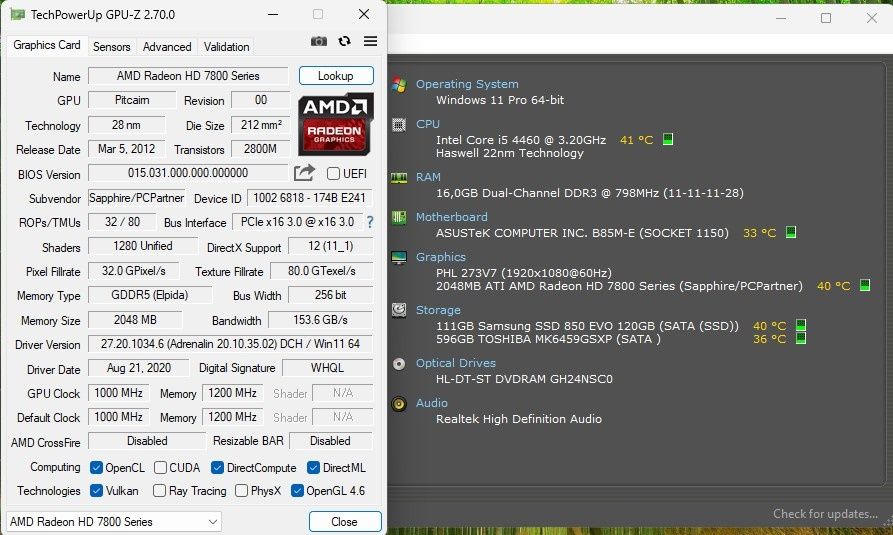Click the Intel Core i5 4460 text

click(521, 140)
